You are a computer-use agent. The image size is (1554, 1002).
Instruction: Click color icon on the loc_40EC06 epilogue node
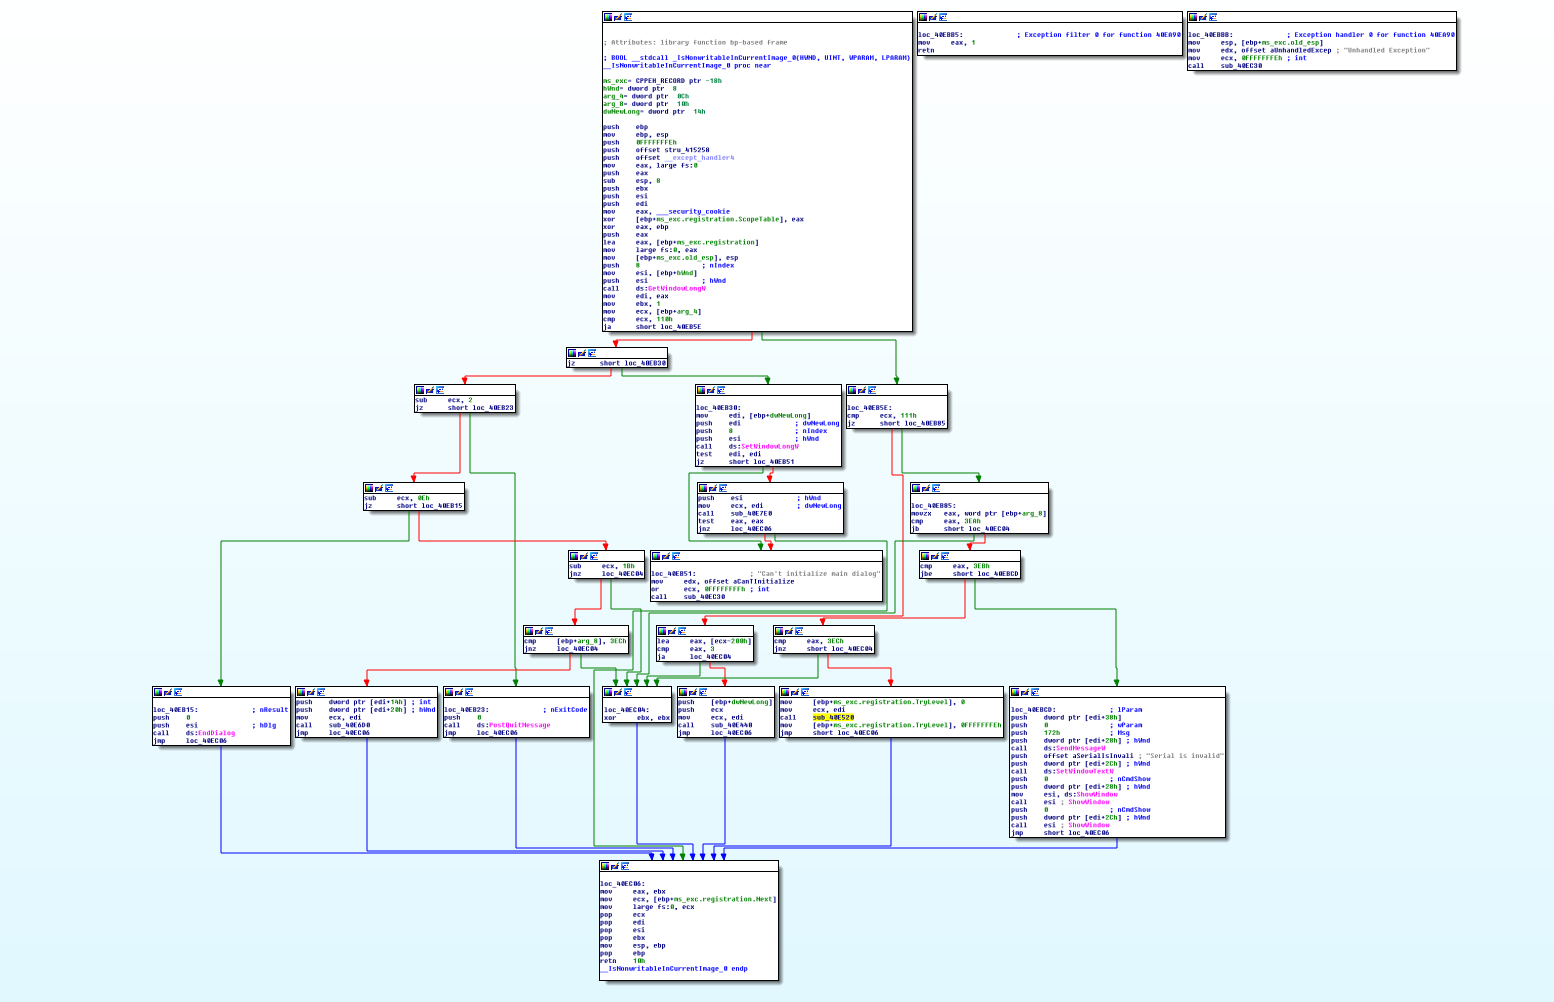pos(605,865)
